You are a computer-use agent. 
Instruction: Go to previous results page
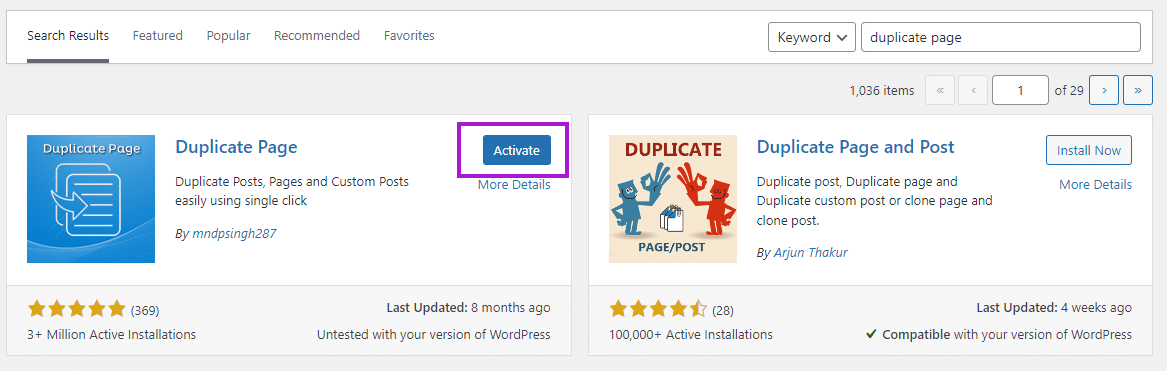(973, 90)
